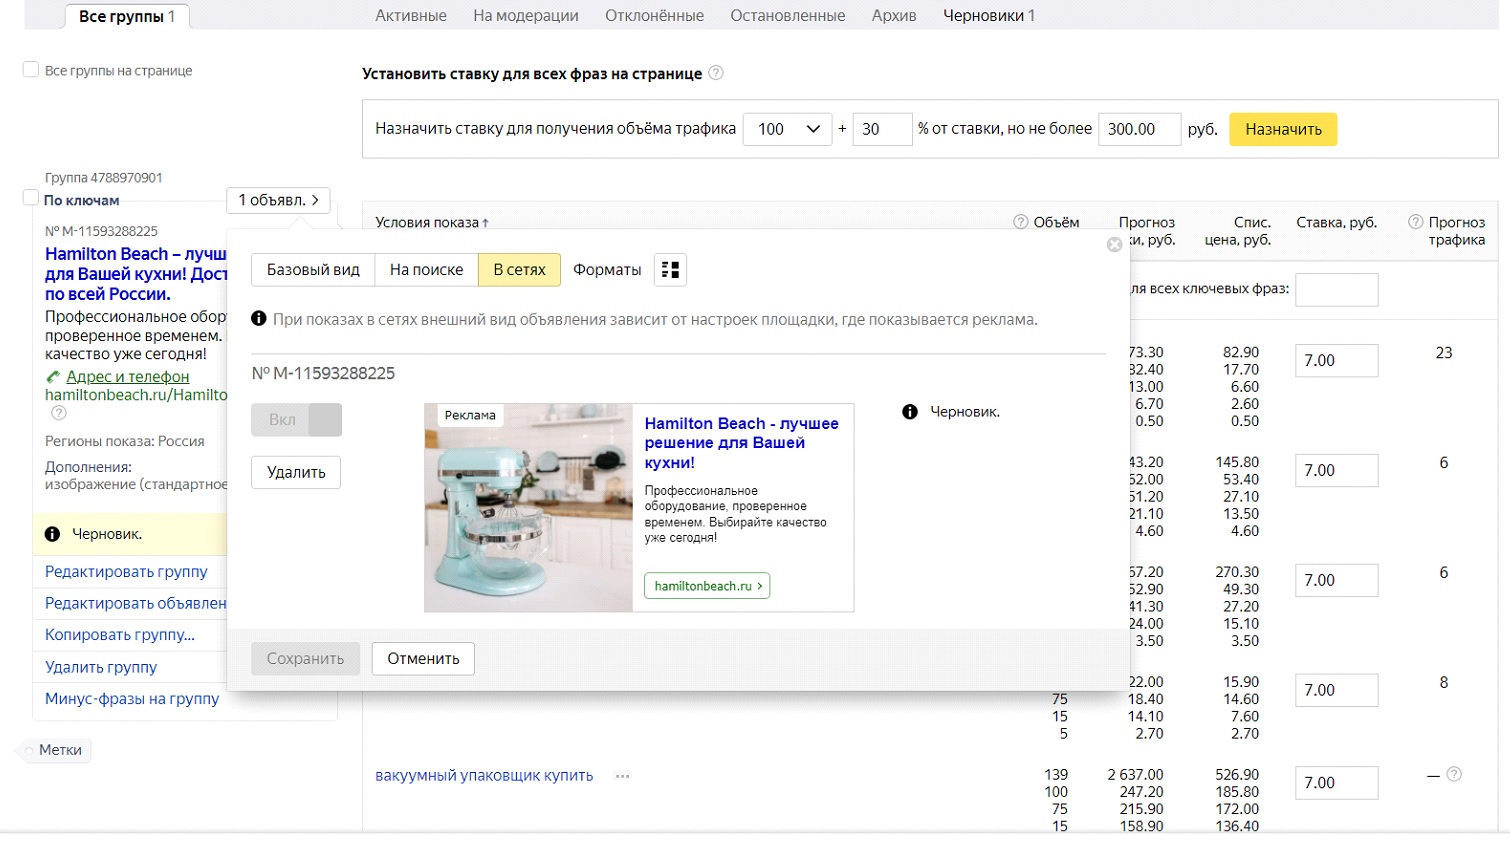
Task: Click the help icon beside the bid-setting heading
Action: click(716, 73)
